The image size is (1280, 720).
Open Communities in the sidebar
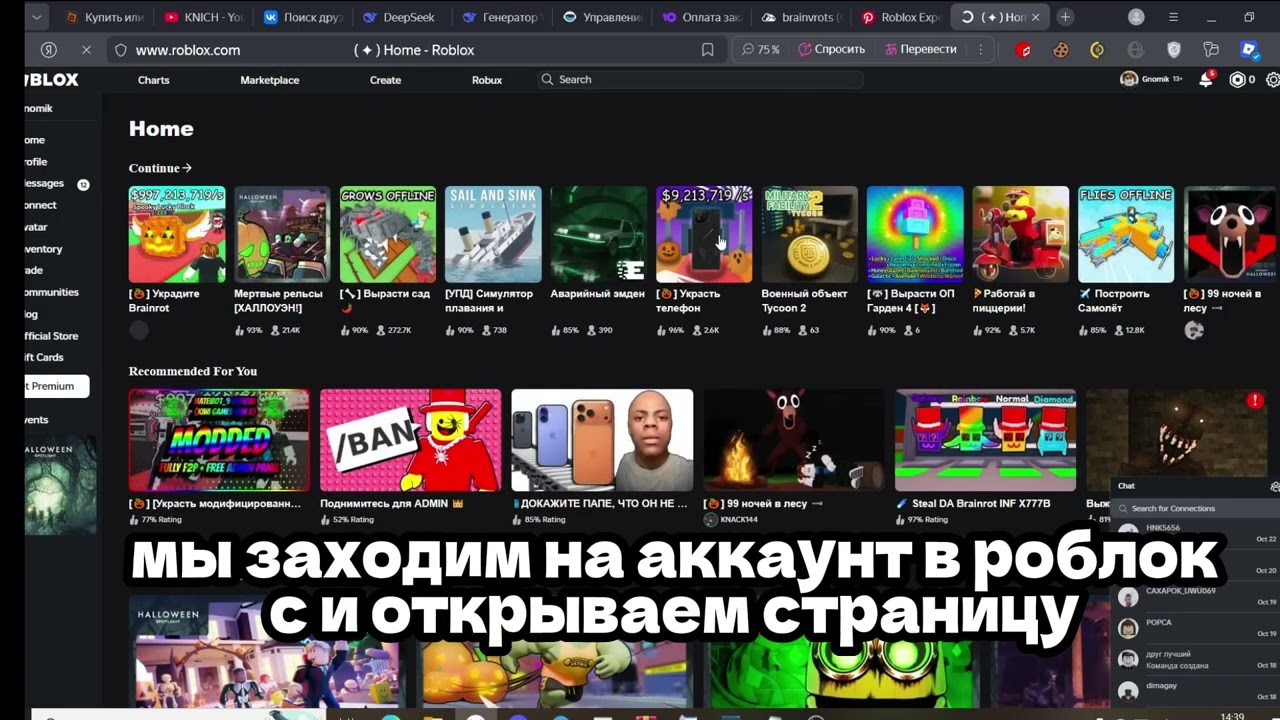tap(52, 293)
